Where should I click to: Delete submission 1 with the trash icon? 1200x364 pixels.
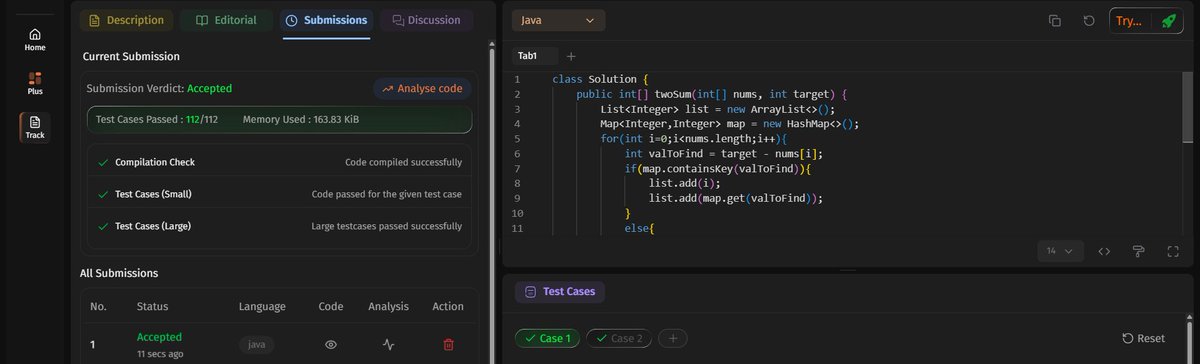coord(448,344)
